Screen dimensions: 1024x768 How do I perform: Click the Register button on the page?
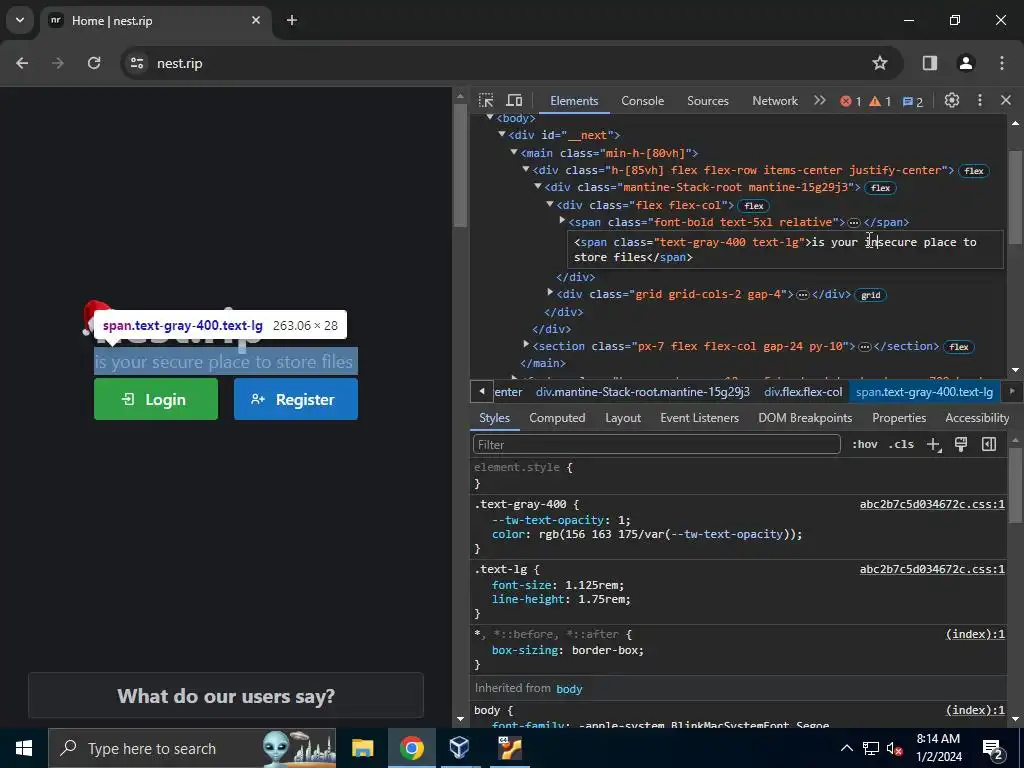click(x=296, y=399)
